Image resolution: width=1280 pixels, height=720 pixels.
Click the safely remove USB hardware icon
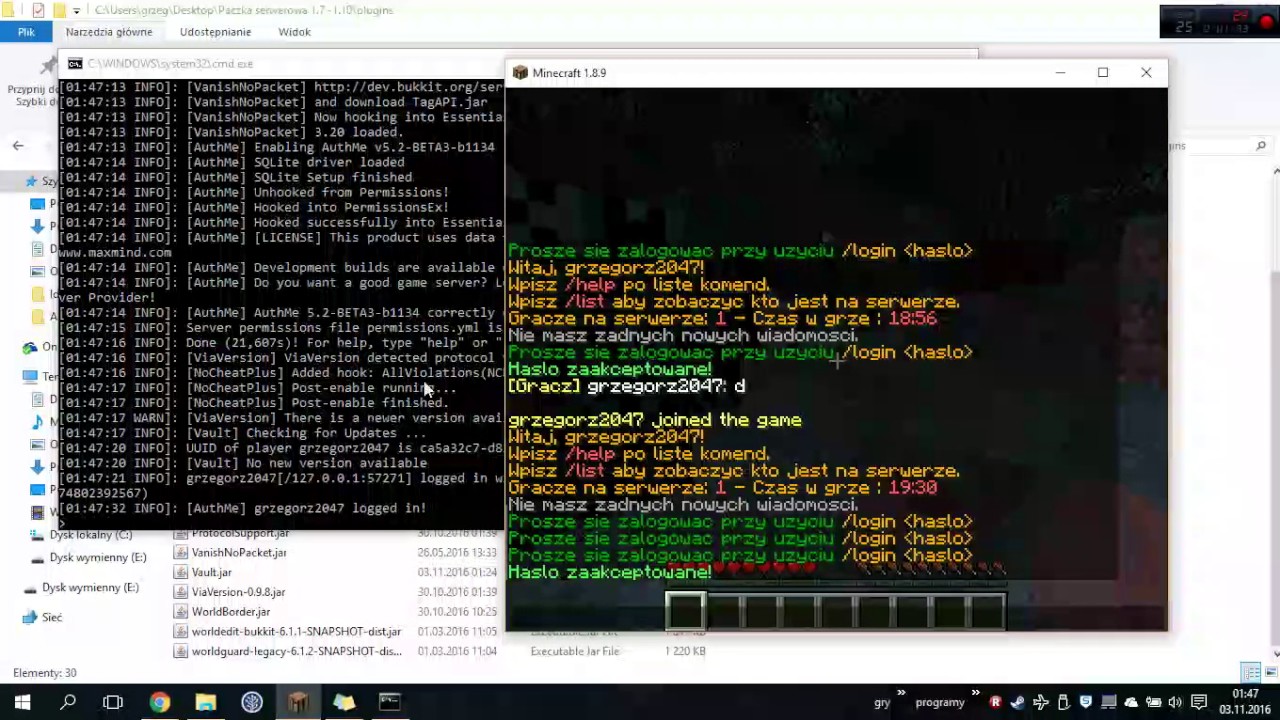(x=1063, y=702)
